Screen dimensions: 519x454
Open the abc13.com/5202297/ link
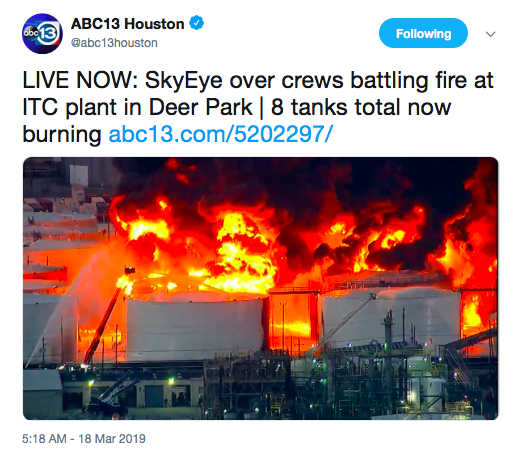pyautogui.click(x=221, y=134)
